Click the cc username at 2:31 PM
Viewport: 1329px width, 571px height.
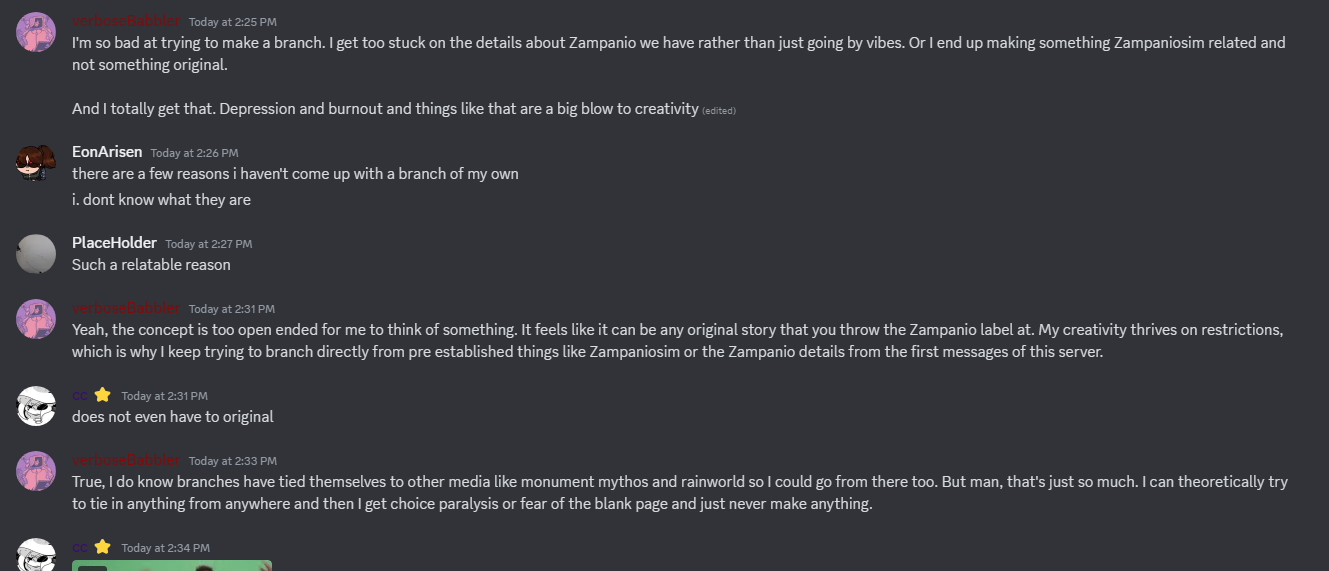[x=79, y=395]
